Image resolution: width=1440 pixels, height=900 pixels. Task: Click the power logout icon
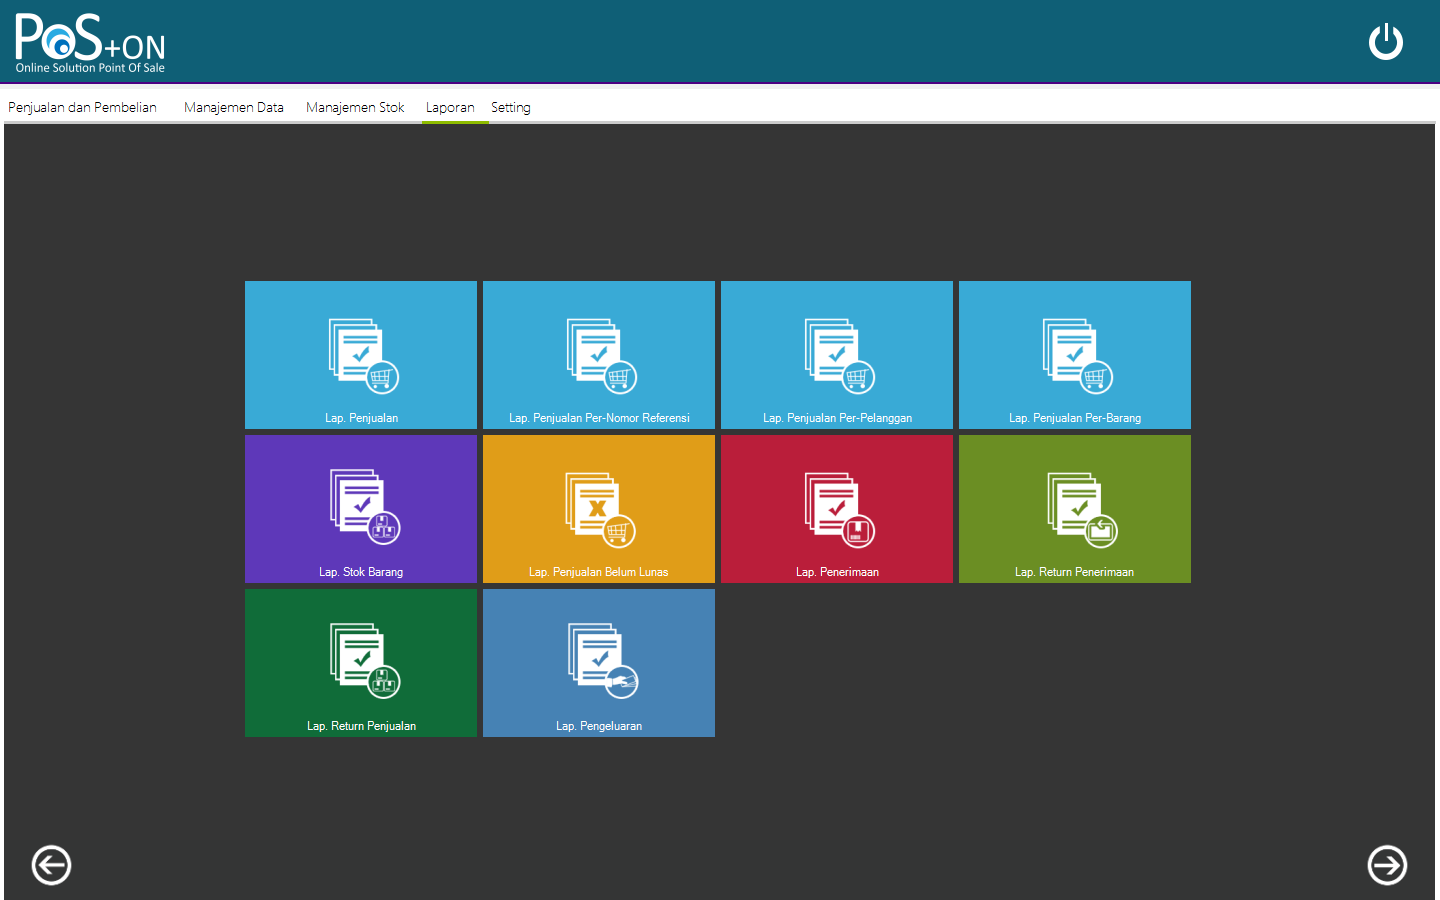point(1386,42)
